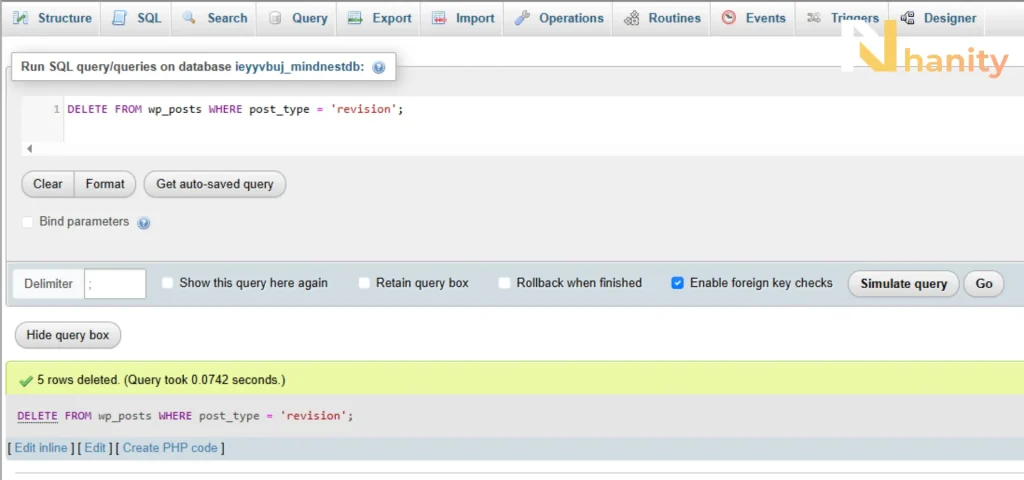The image size is (1024, 480).
Task: Tick the Retain query box checkbox
Action: coord(364,283)
